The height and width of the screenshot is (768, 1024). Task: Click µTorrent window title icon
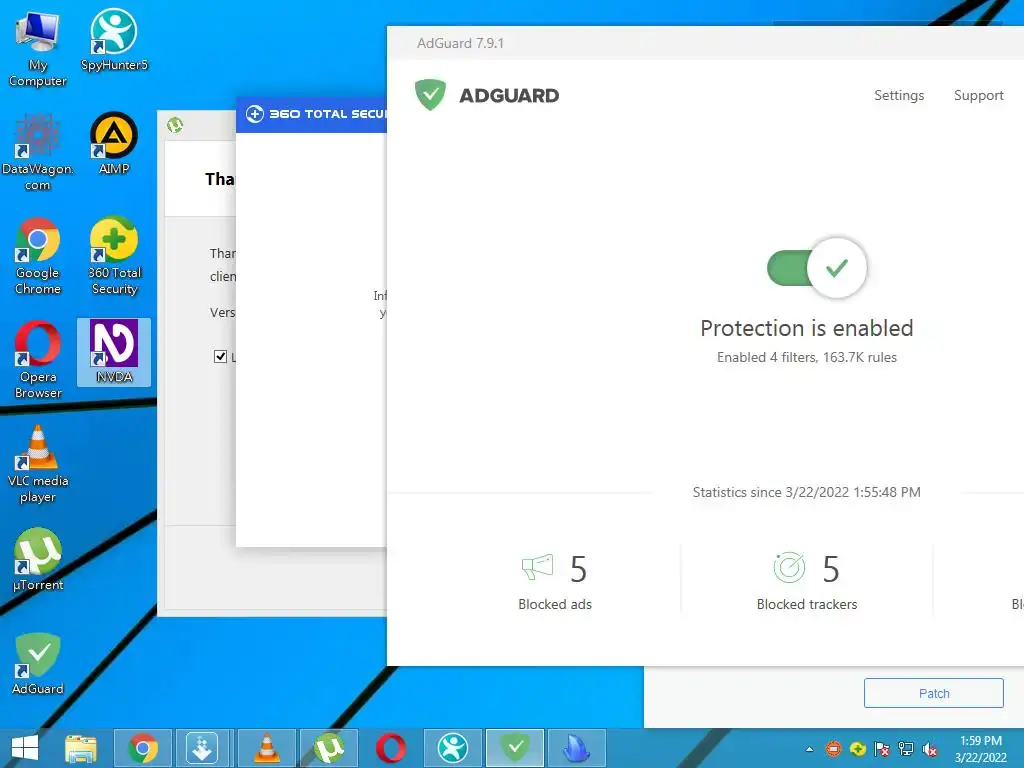tap(174, 125)
